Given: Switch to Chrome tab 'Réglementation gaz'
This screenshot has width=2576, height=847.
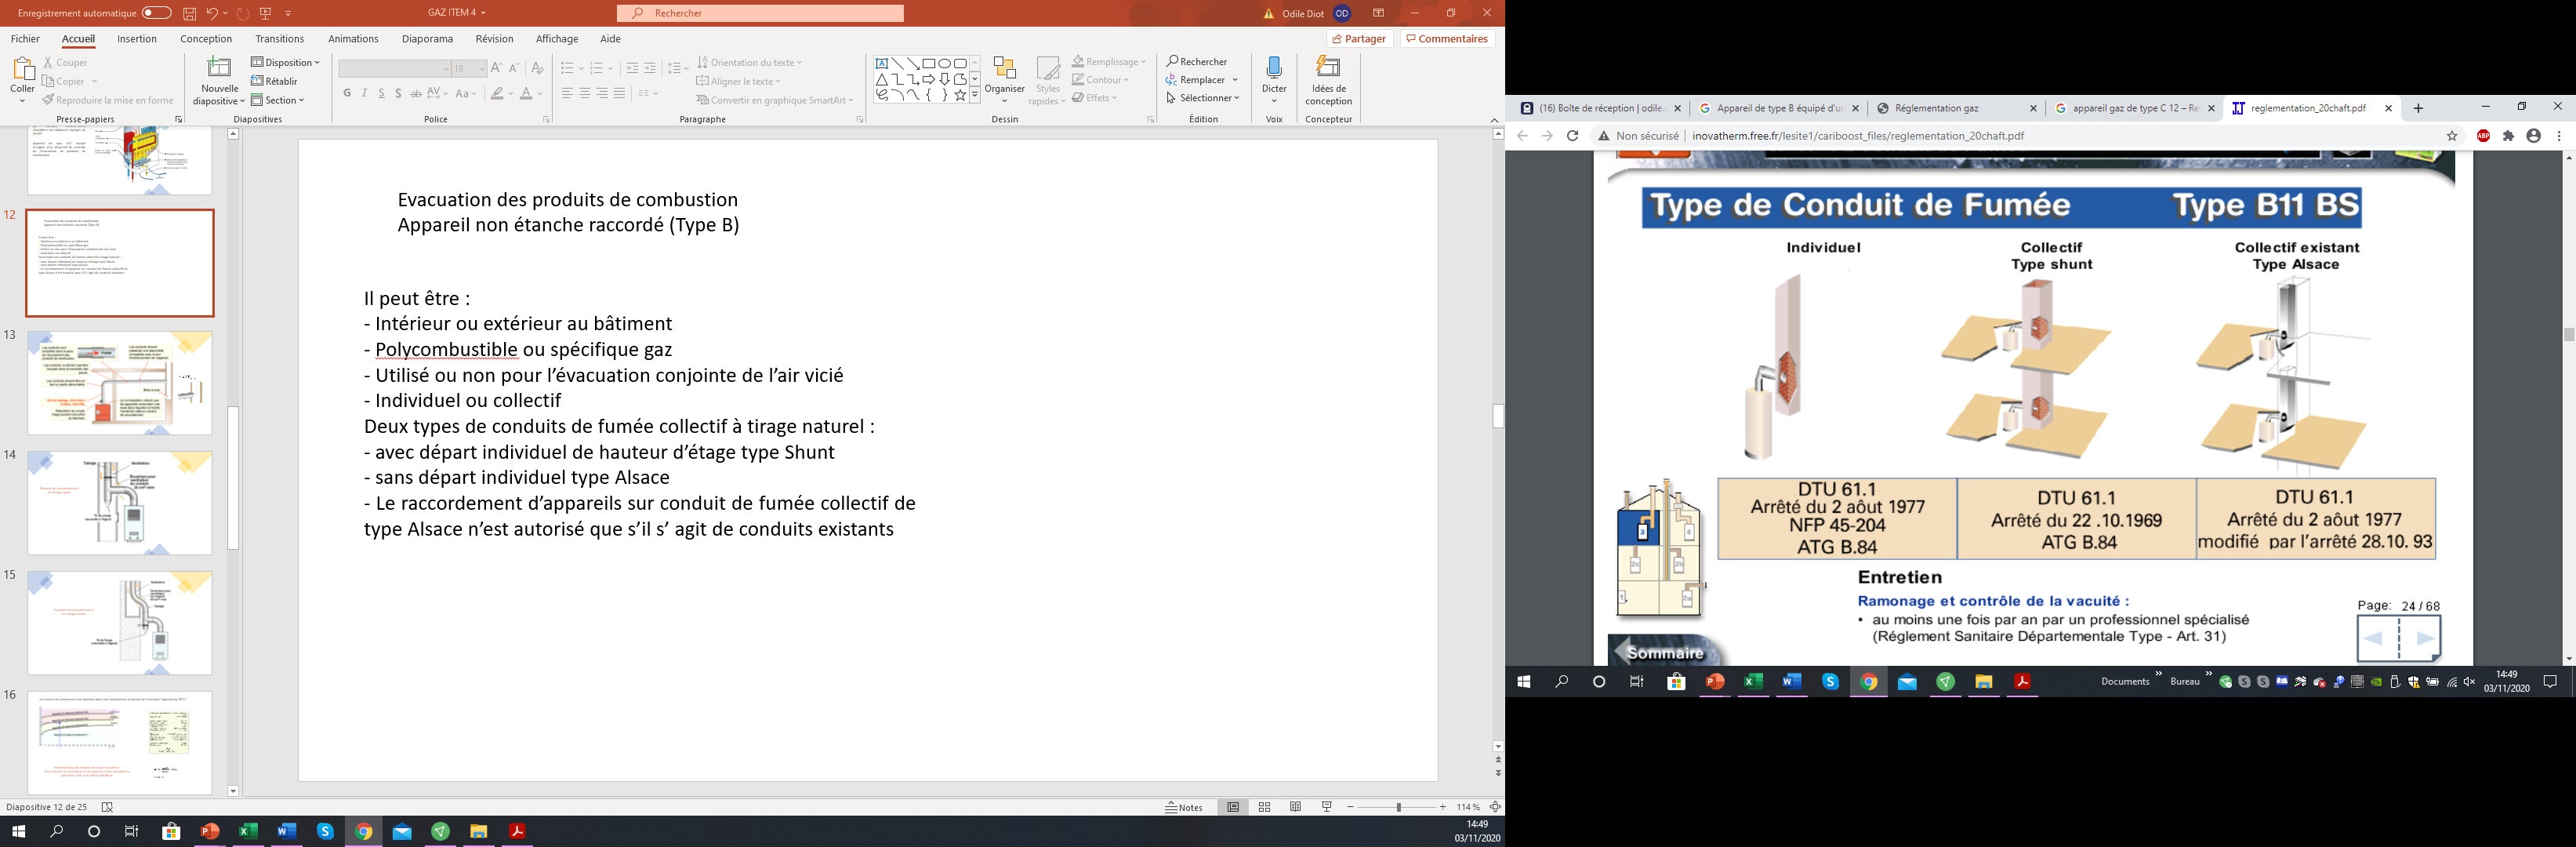Looking at the screenshot, I should (x=1956, y=108).
